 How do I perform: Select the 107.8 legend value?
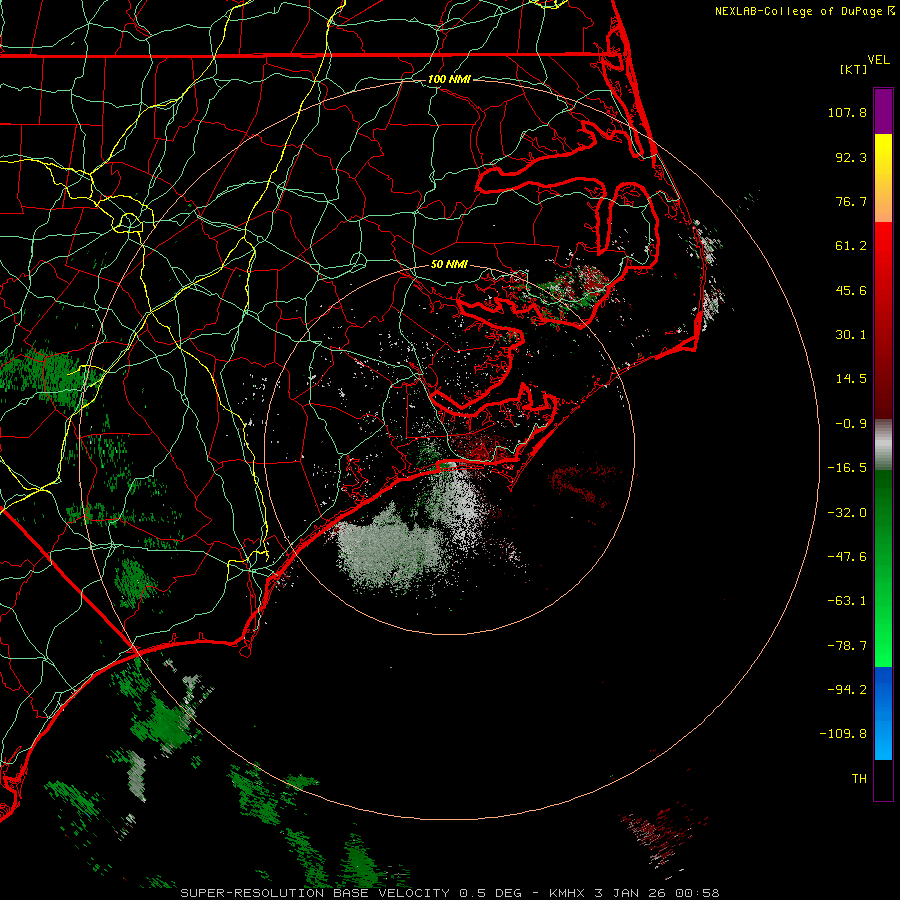click(847, 112)
